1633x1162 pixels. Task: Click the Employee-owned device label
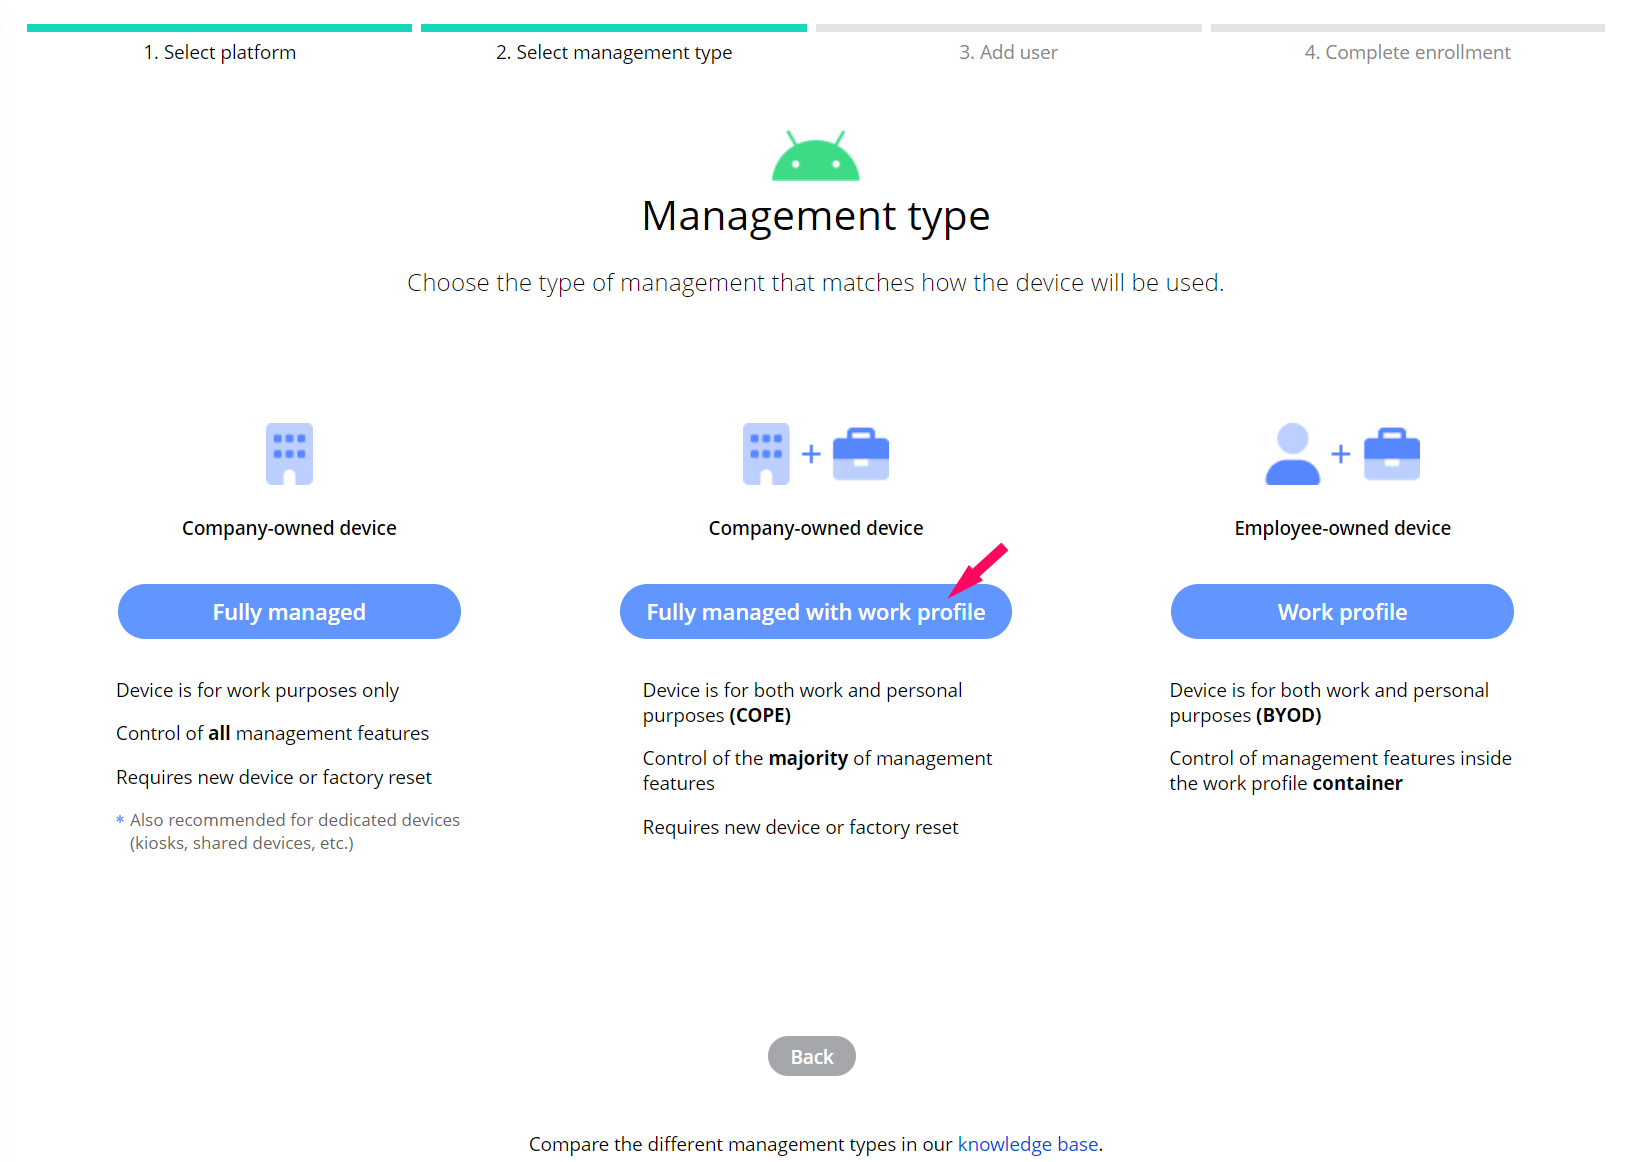coord(1342,528)
